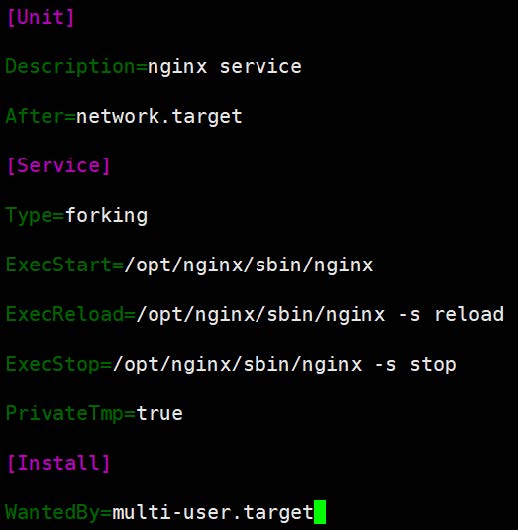Click the forking value
The height and width of the screenshot is (530, 518).
(x=106, y=216)
